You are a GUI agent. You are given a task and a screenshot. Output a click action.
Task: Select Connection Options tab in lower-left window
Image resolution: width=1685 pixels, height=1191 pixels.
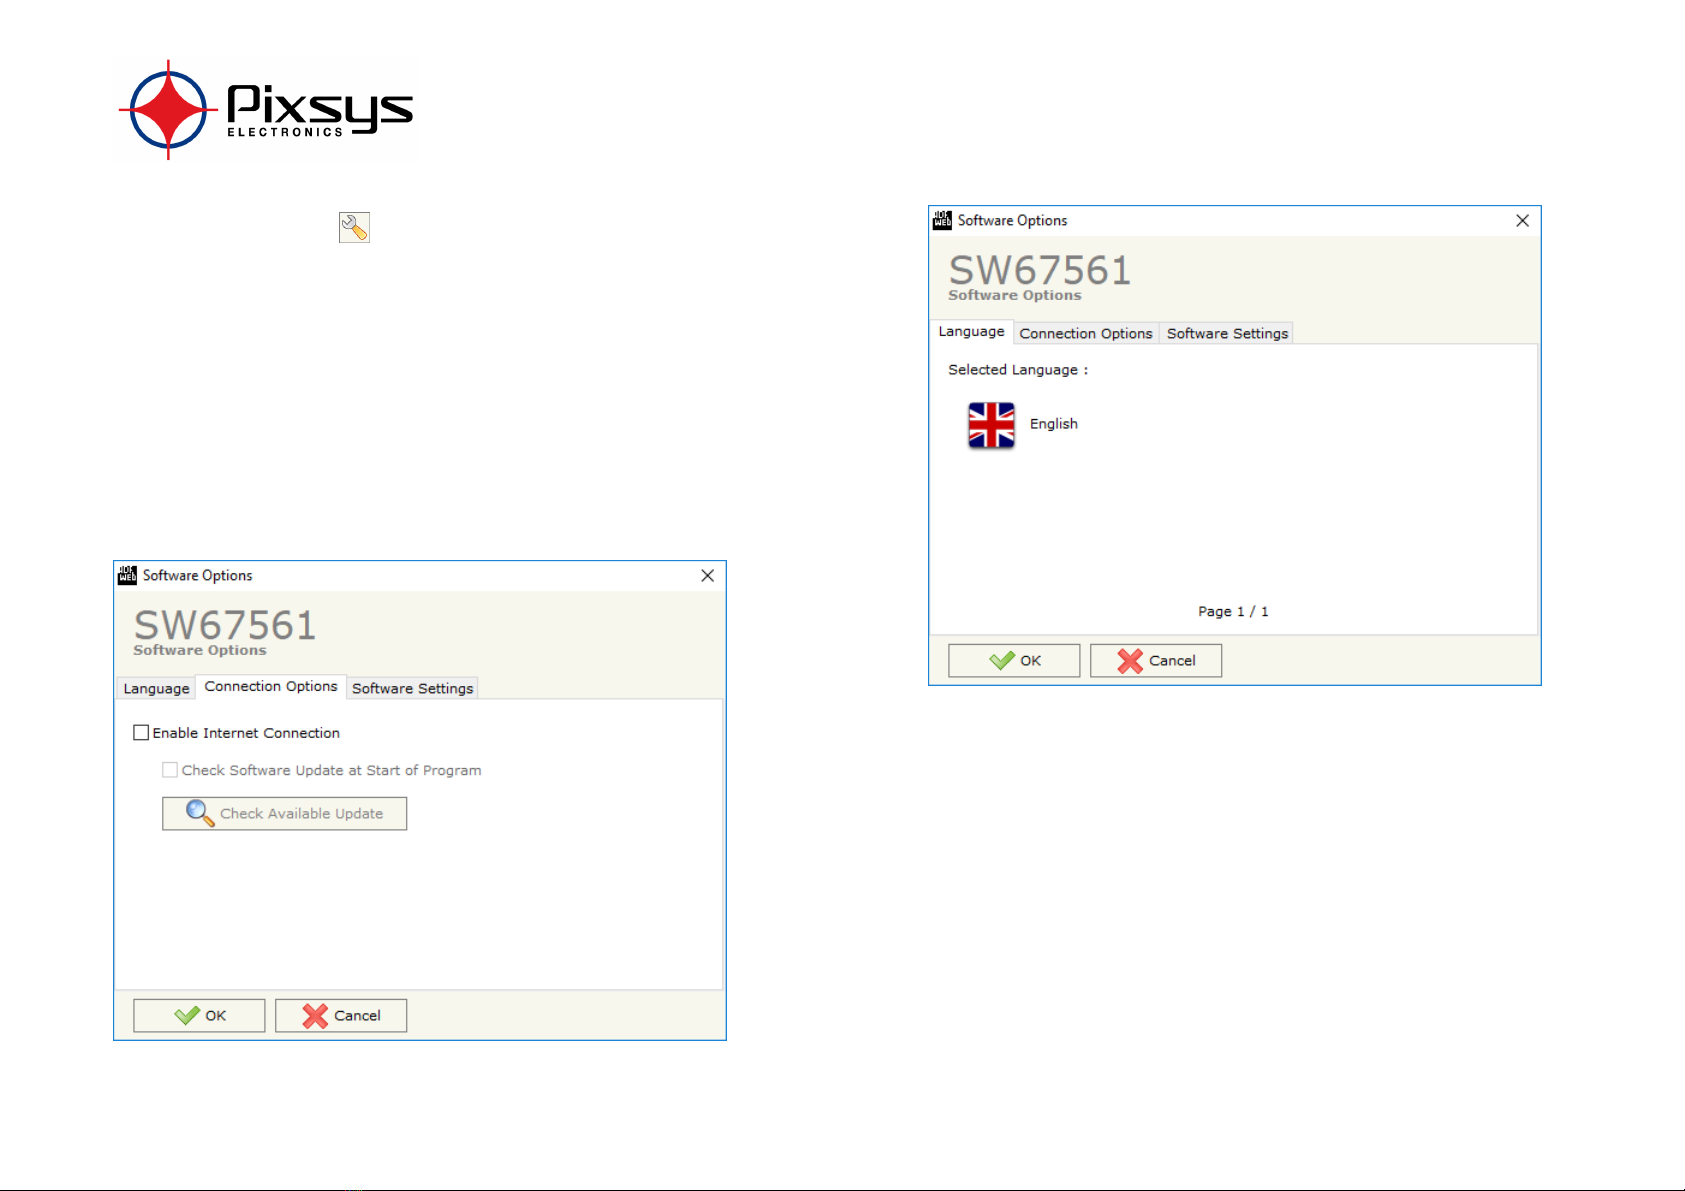coord(271,686)
